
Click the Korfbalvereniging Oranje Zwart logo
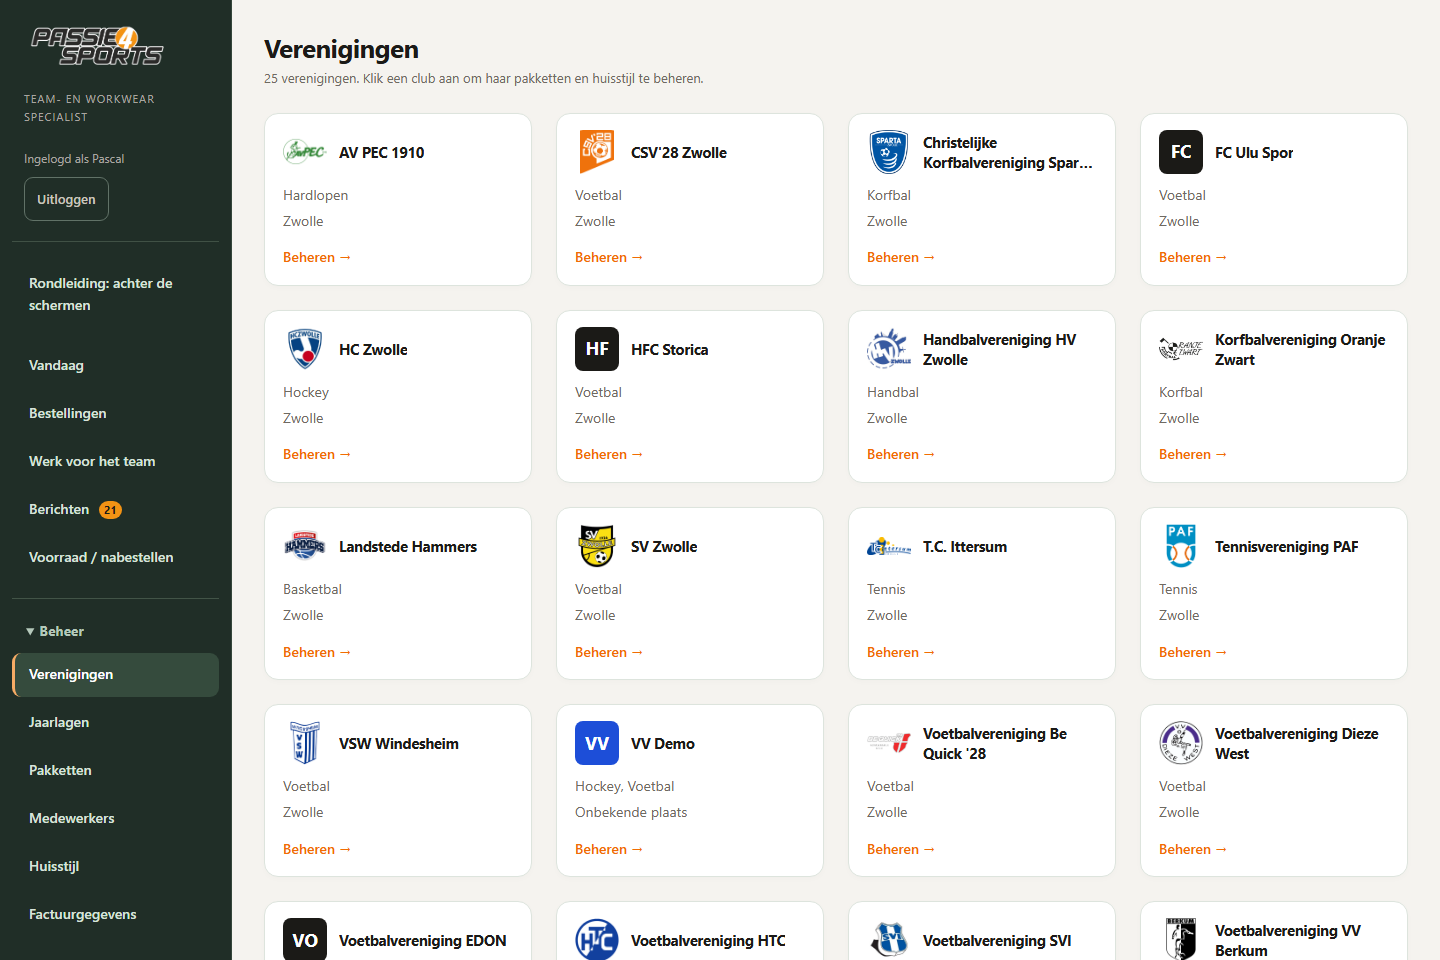(x=1181, y=349)
